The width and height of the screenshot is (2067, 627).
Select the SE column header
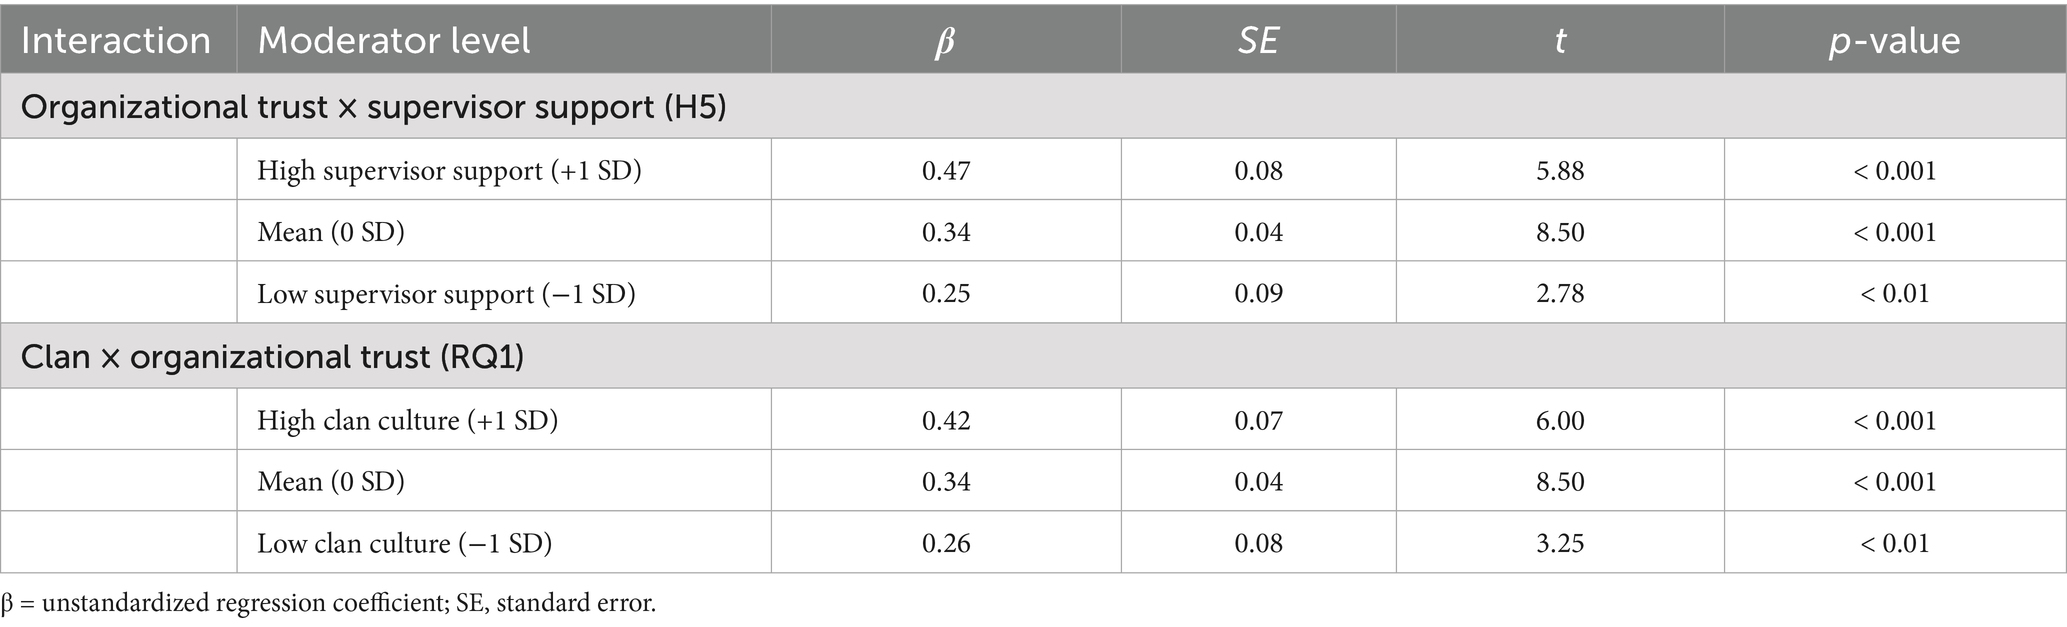point(1258,41)
